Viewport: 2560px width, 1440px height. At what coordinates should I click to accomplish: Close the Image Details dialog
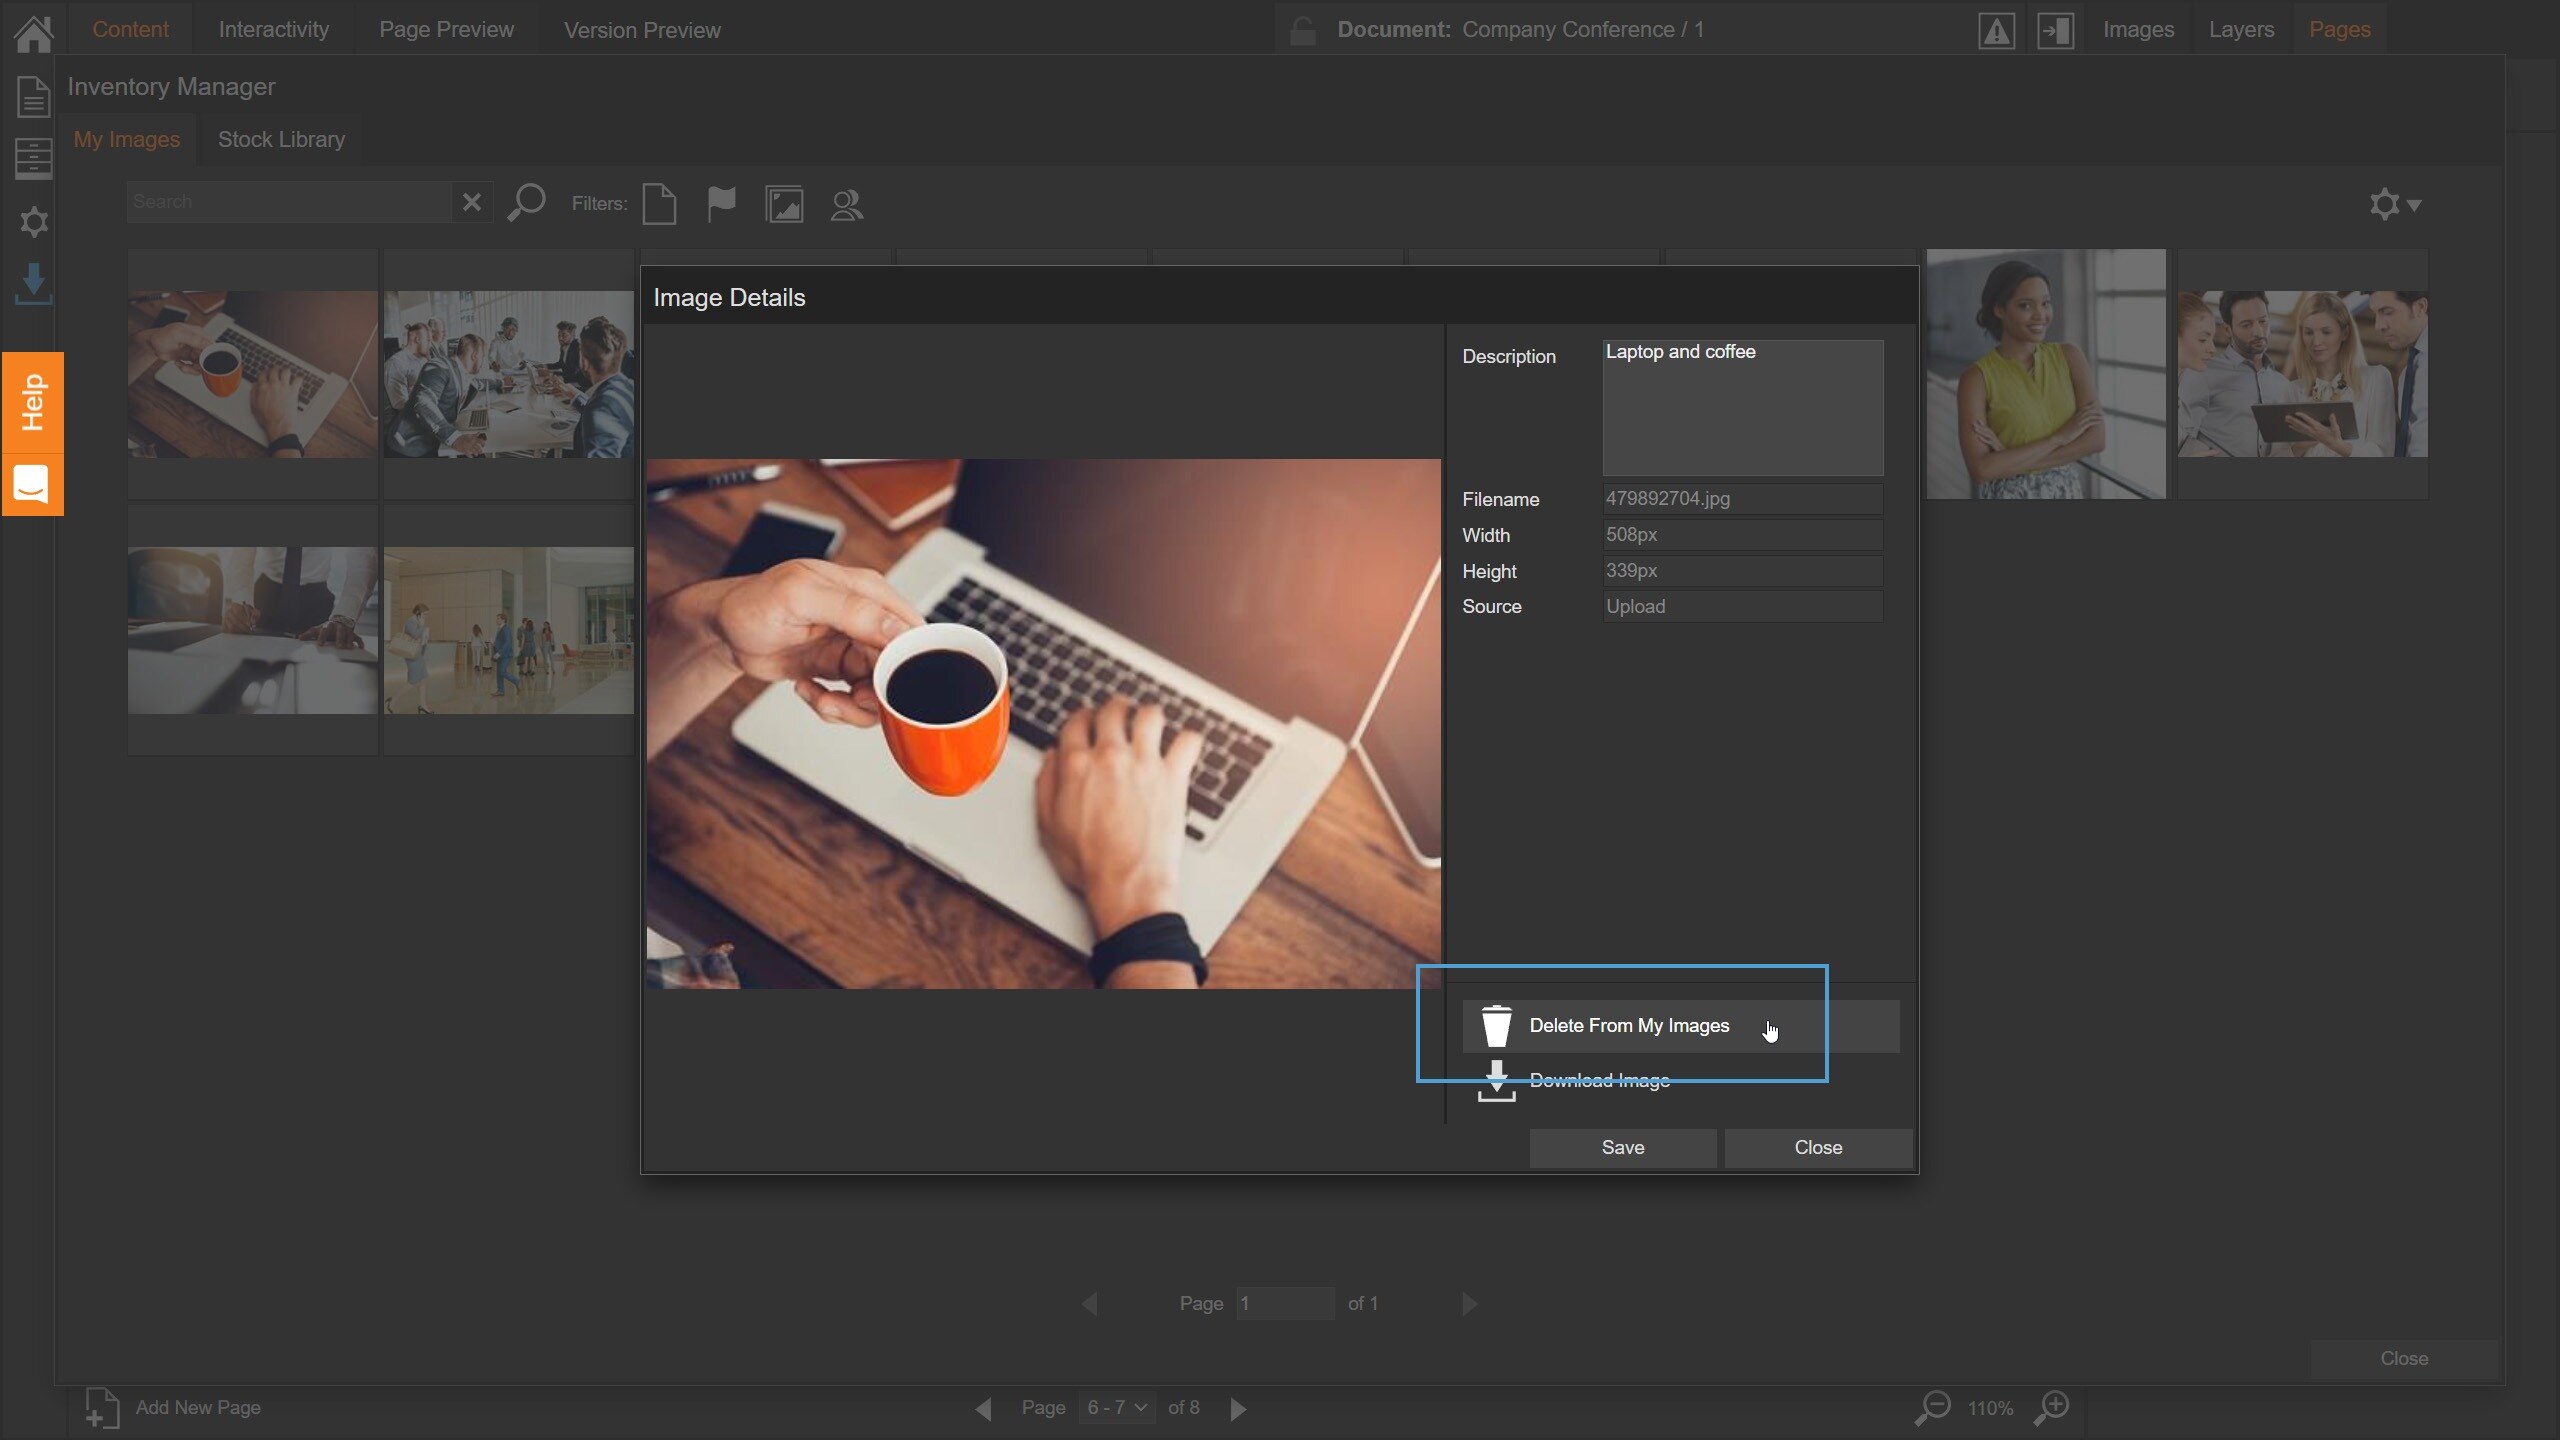click(x=1817, y=1147)
